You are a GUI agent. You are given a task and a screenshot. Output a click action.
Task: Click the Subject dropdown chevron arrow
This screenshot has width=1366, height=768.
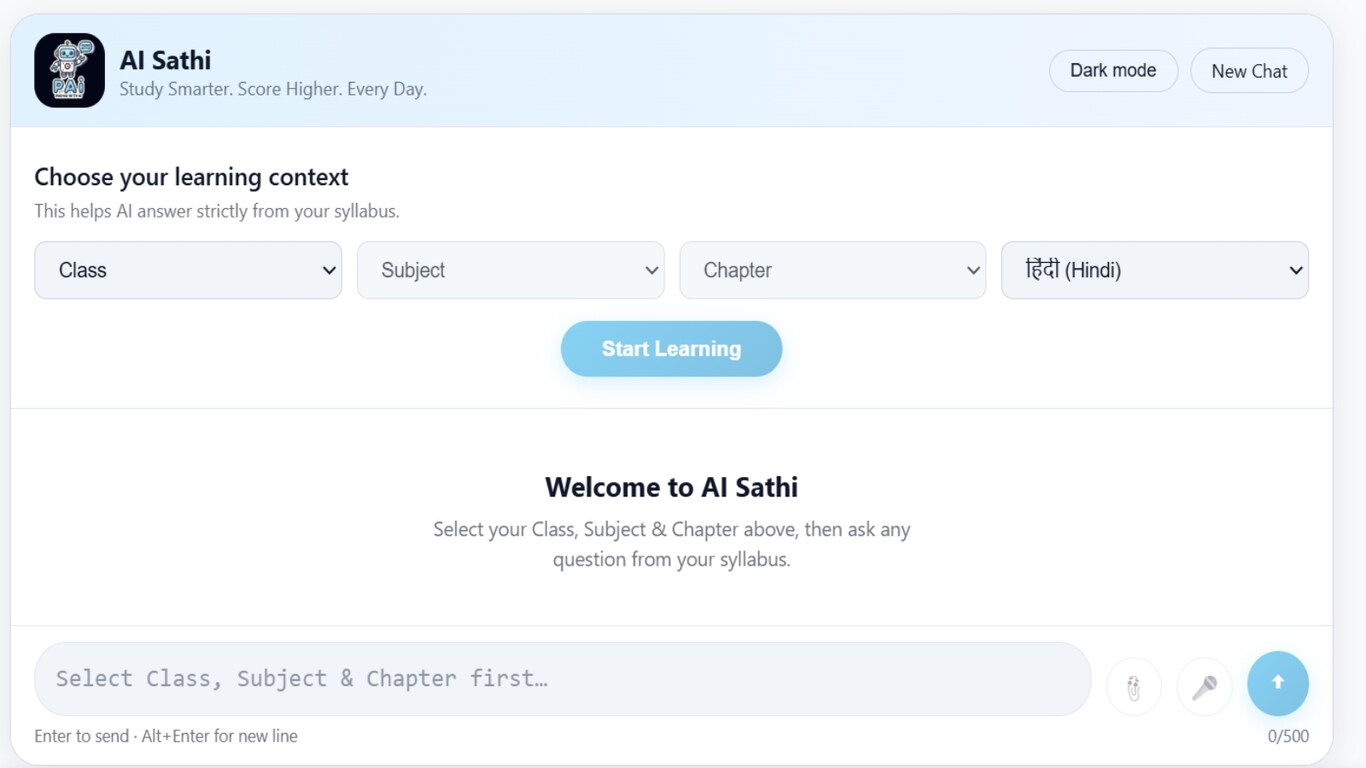coord(651,270)
